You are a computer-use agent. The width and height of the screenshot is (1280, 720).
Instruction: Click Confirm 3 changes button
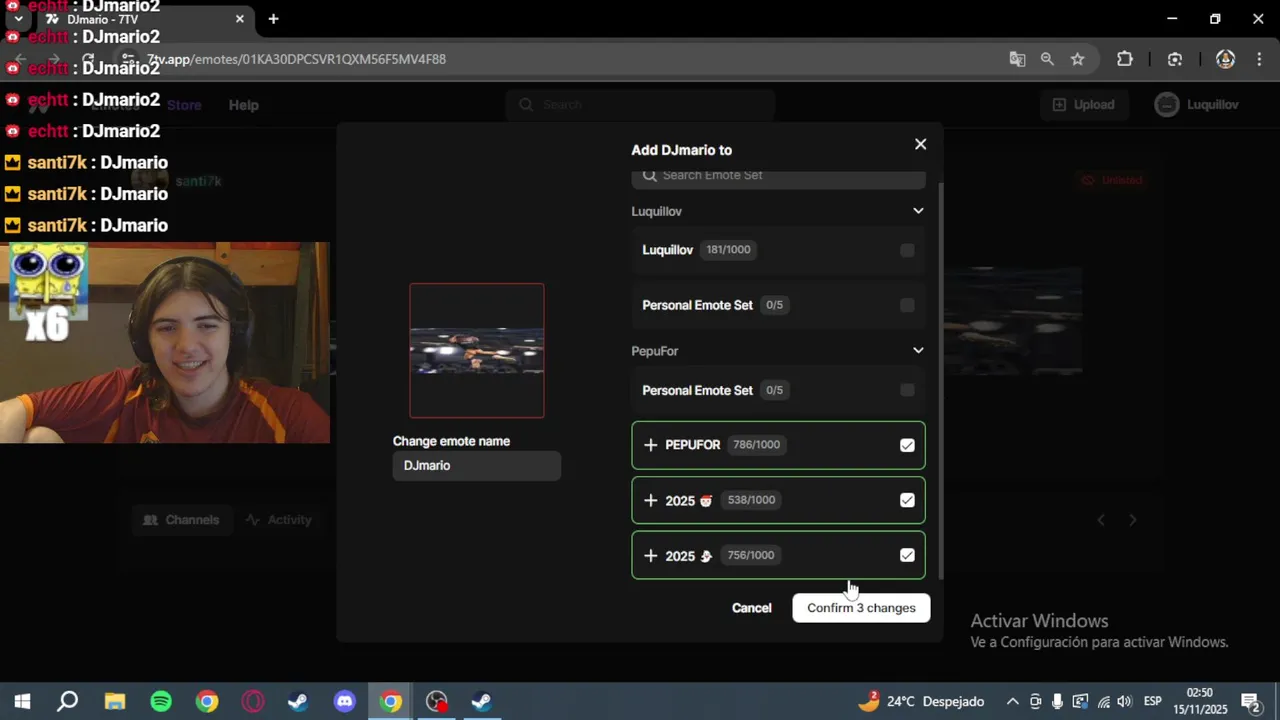pos(861,608)
